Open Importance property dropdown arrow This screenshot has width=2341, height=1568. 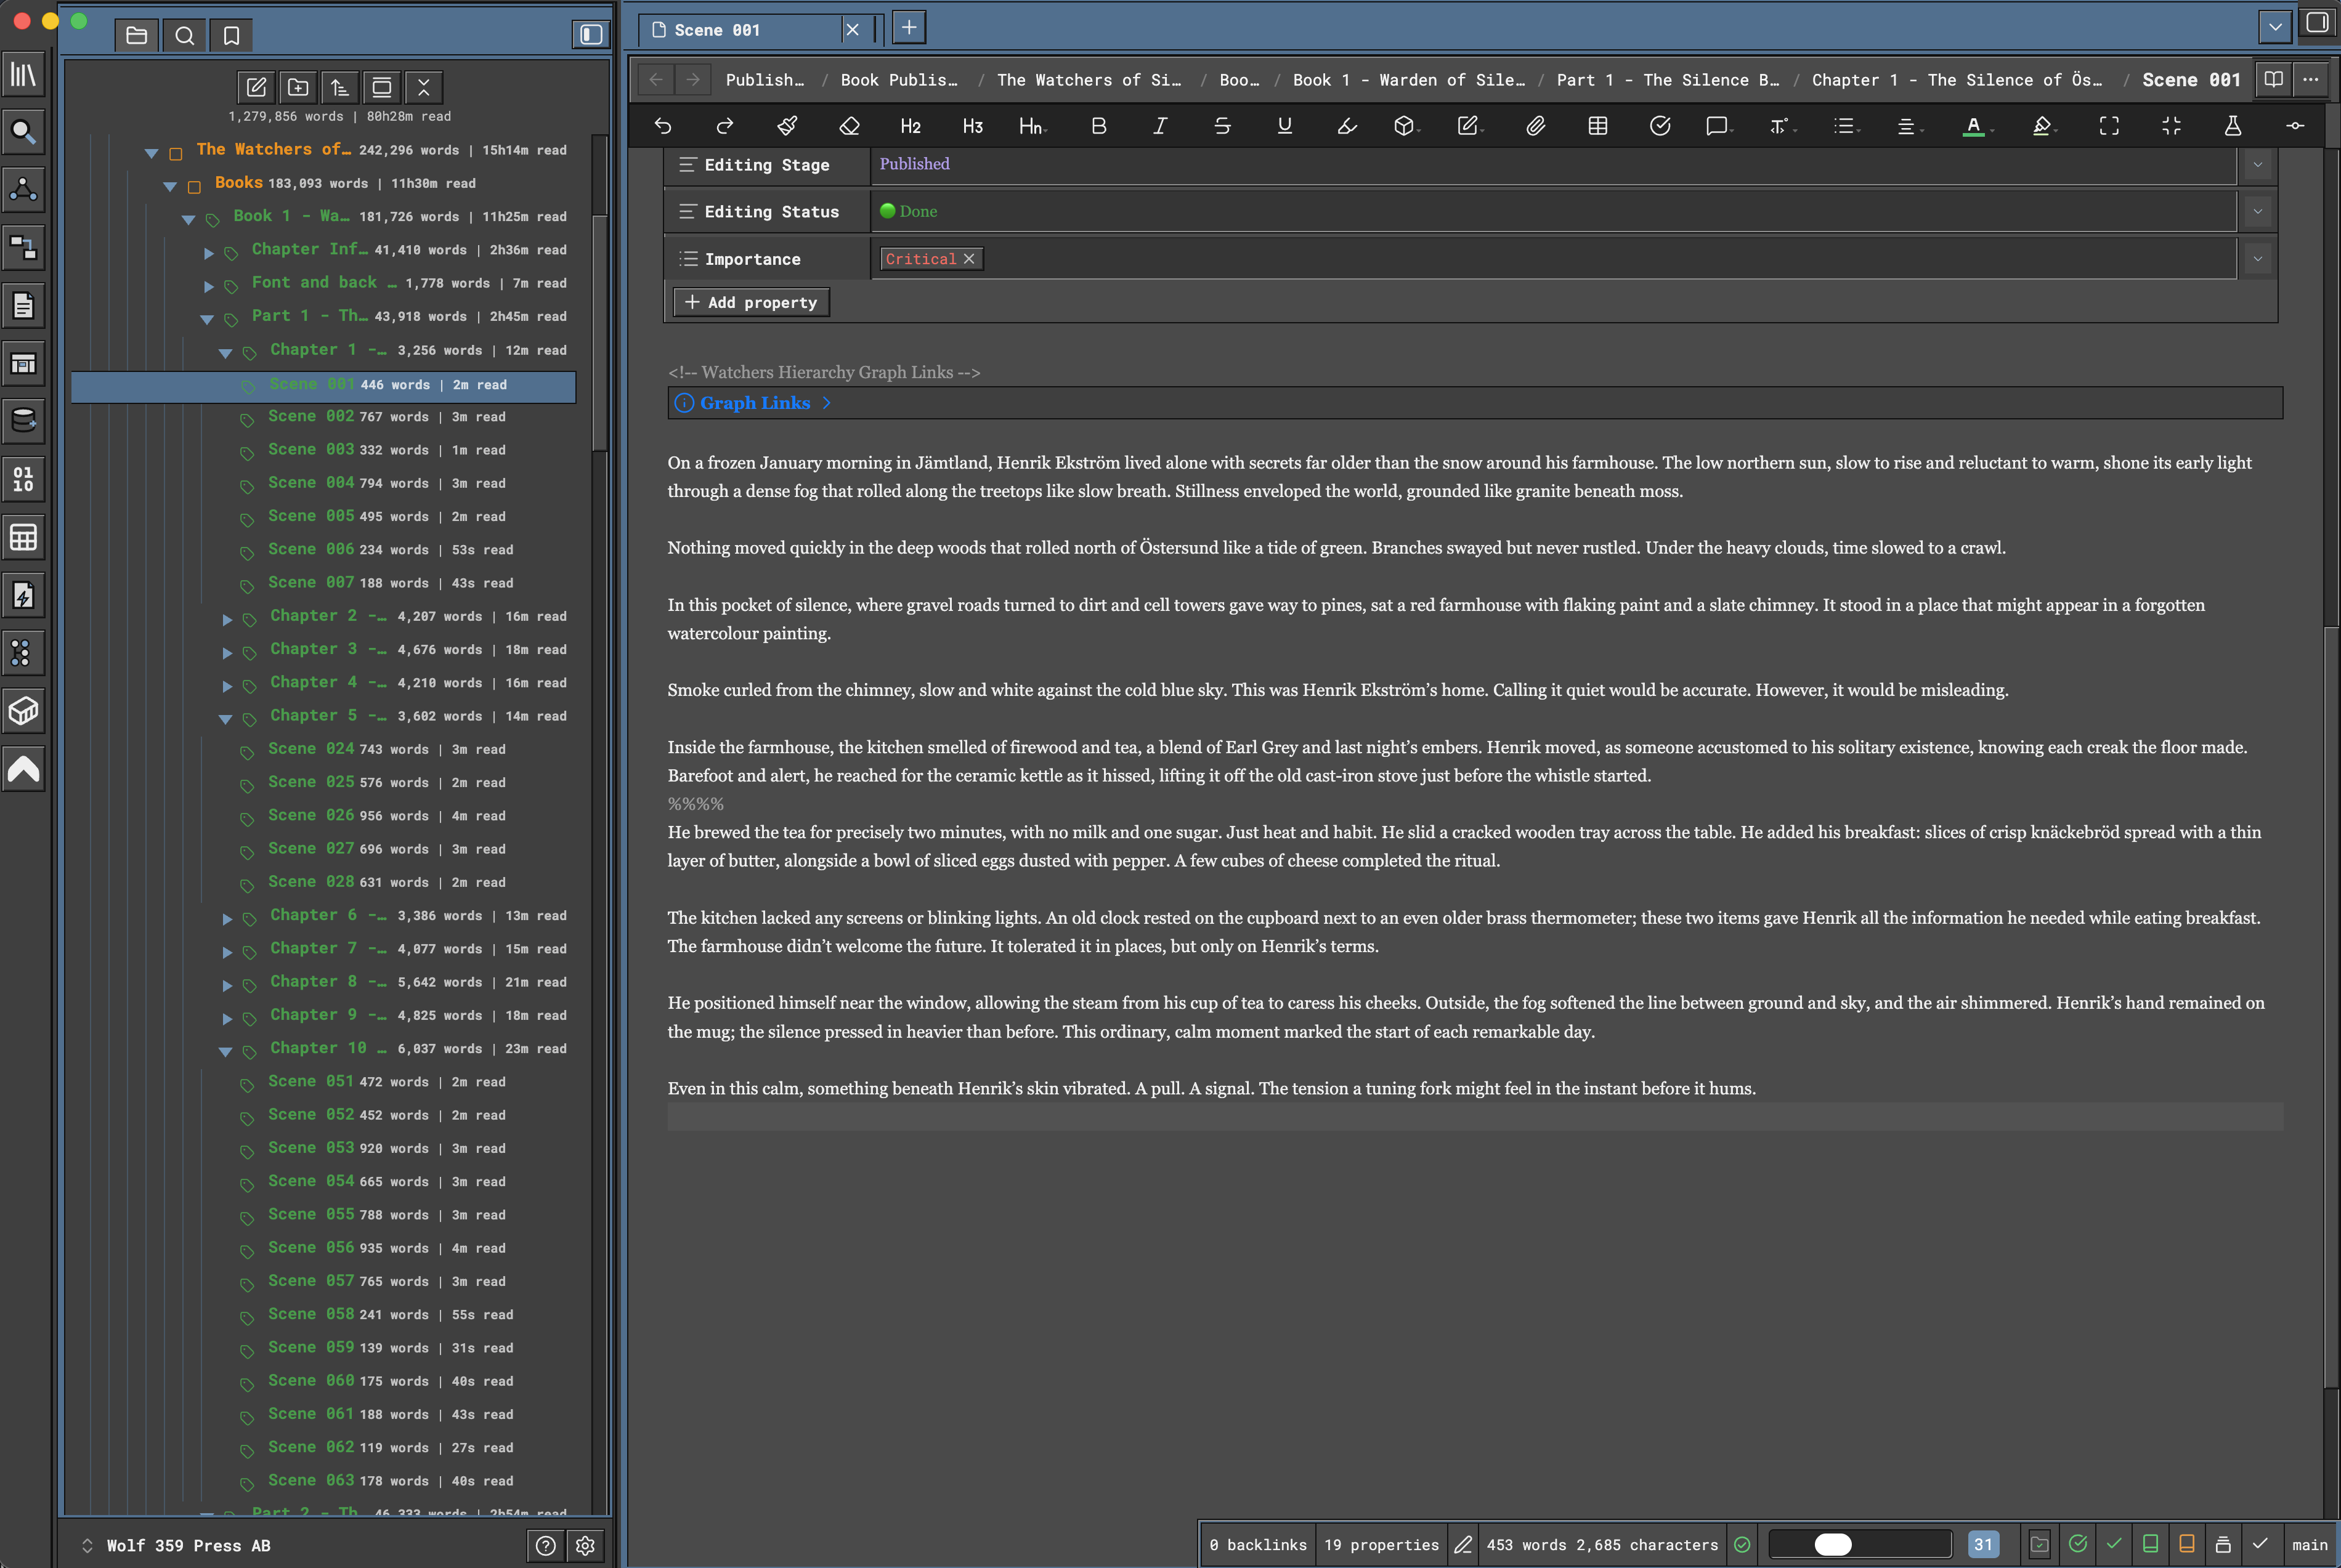[x=2257, y=259]
